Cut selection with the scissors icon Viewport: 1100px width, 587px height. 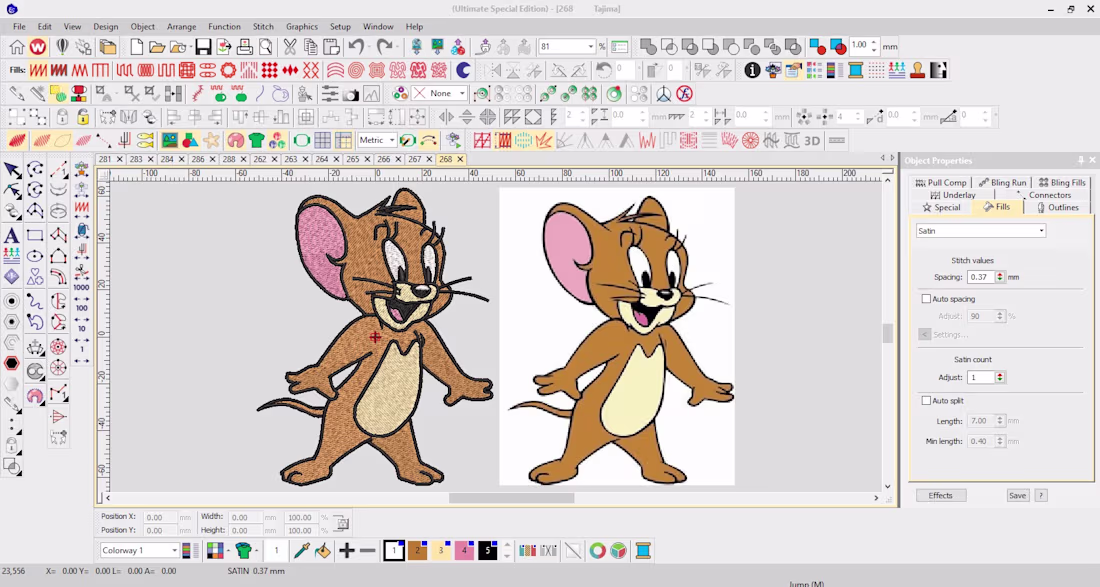coord(289,47)
